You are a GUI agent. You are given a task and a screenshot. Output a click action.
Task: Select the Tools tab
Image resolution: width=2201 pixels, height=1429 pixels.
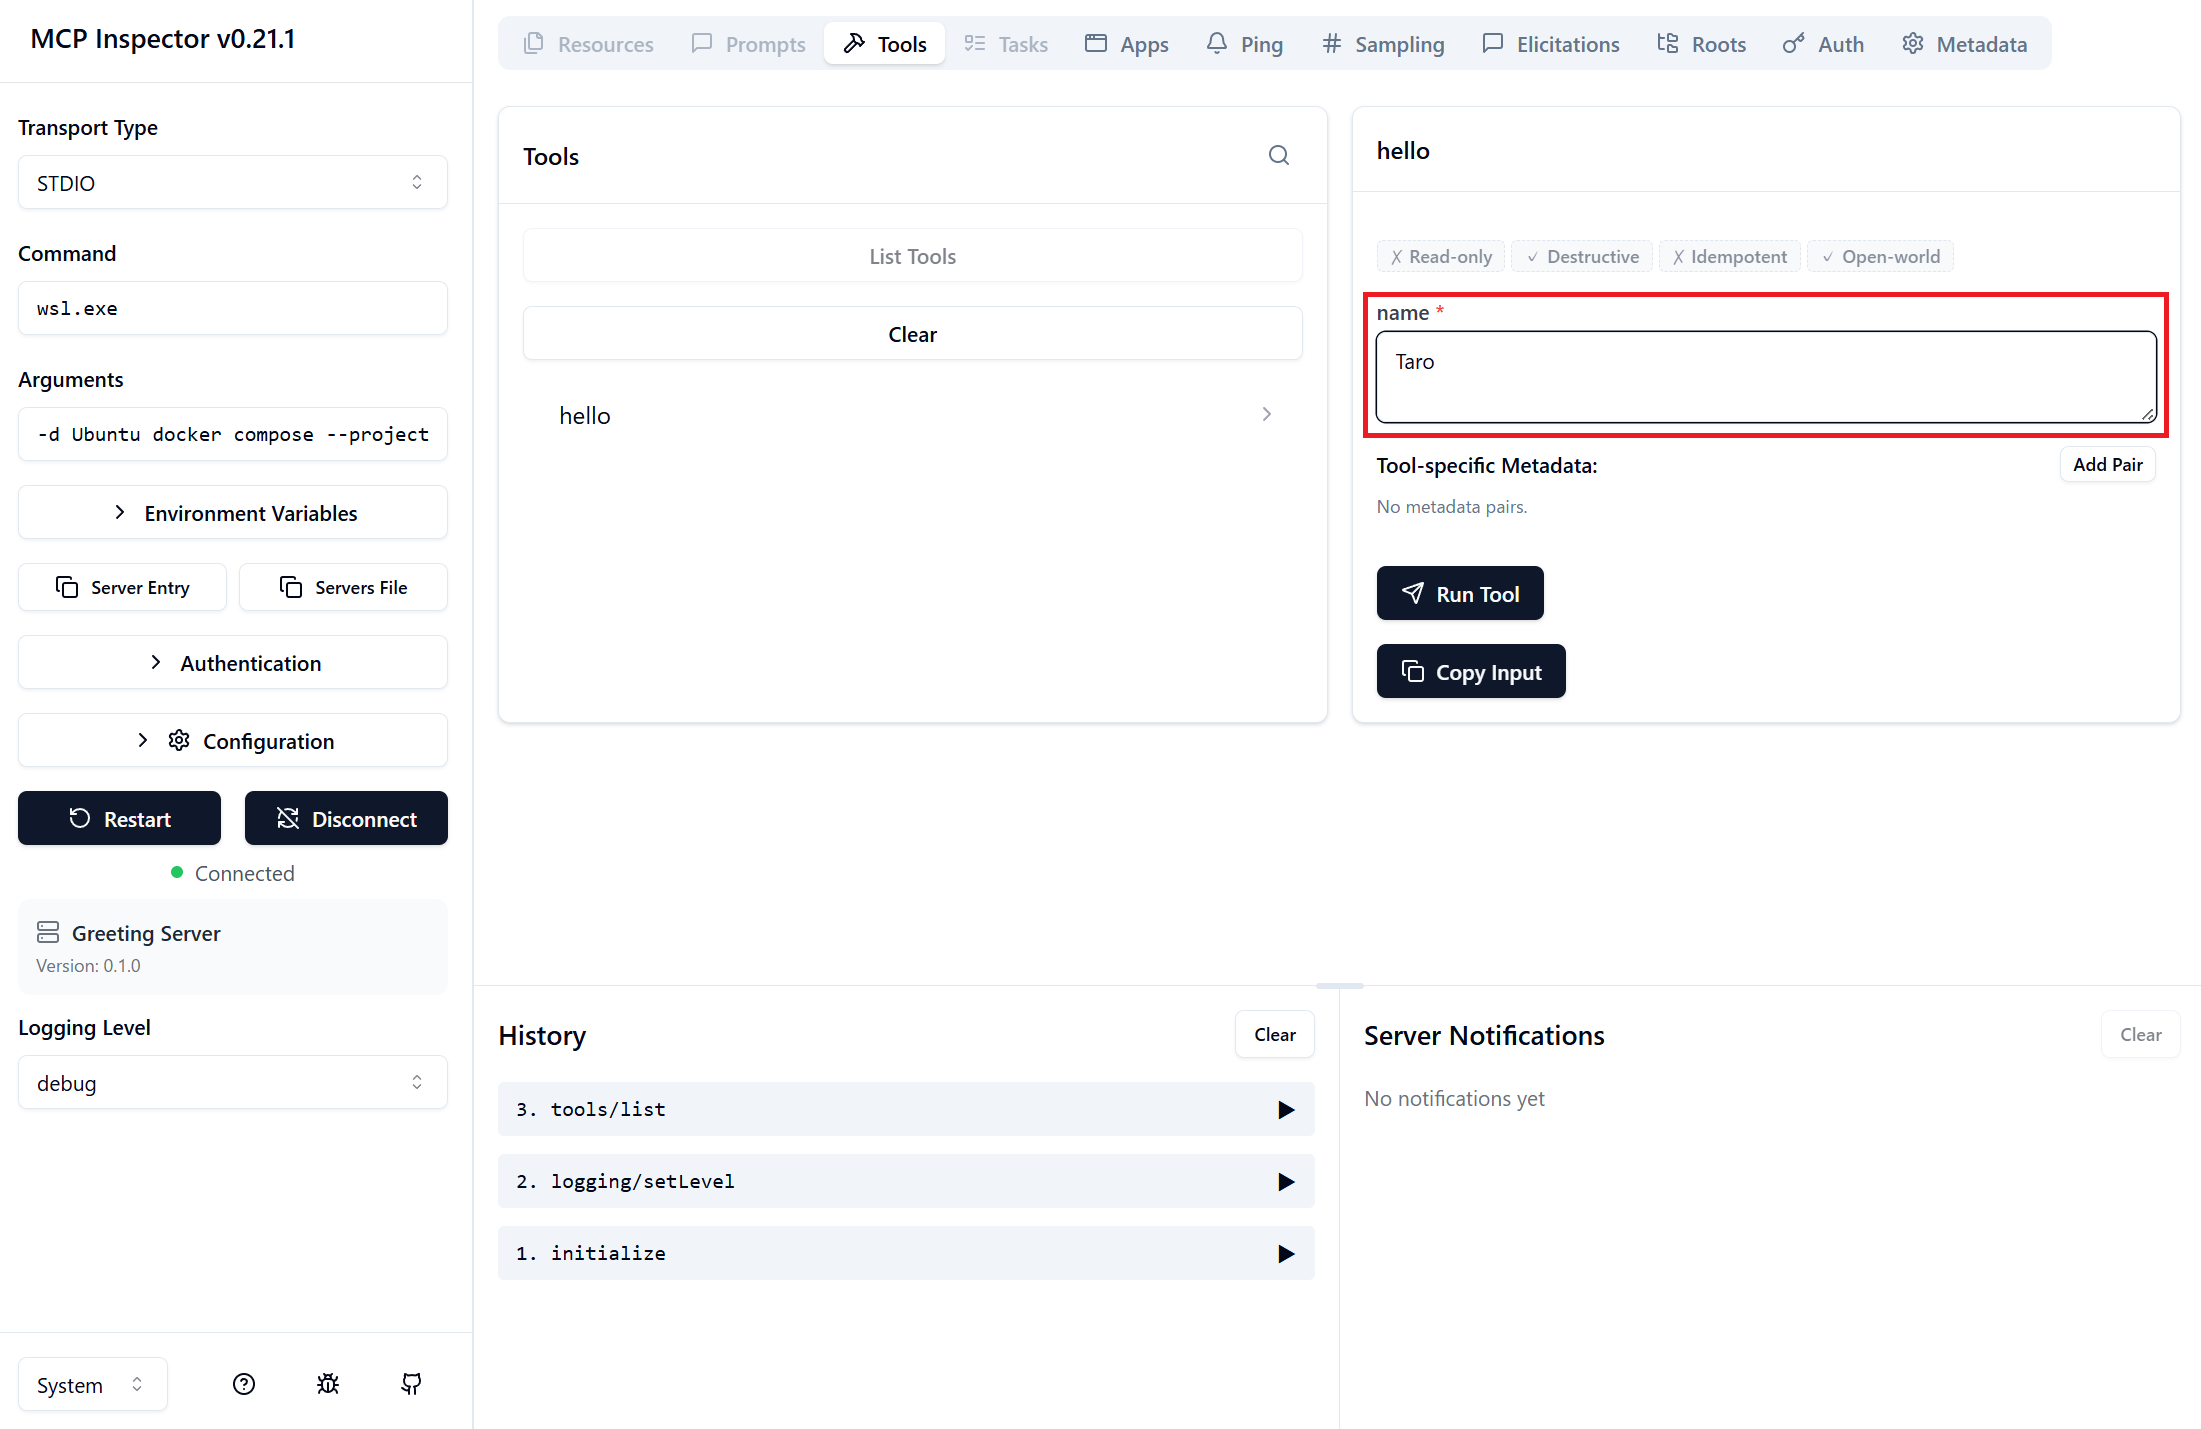pos(885,44)
